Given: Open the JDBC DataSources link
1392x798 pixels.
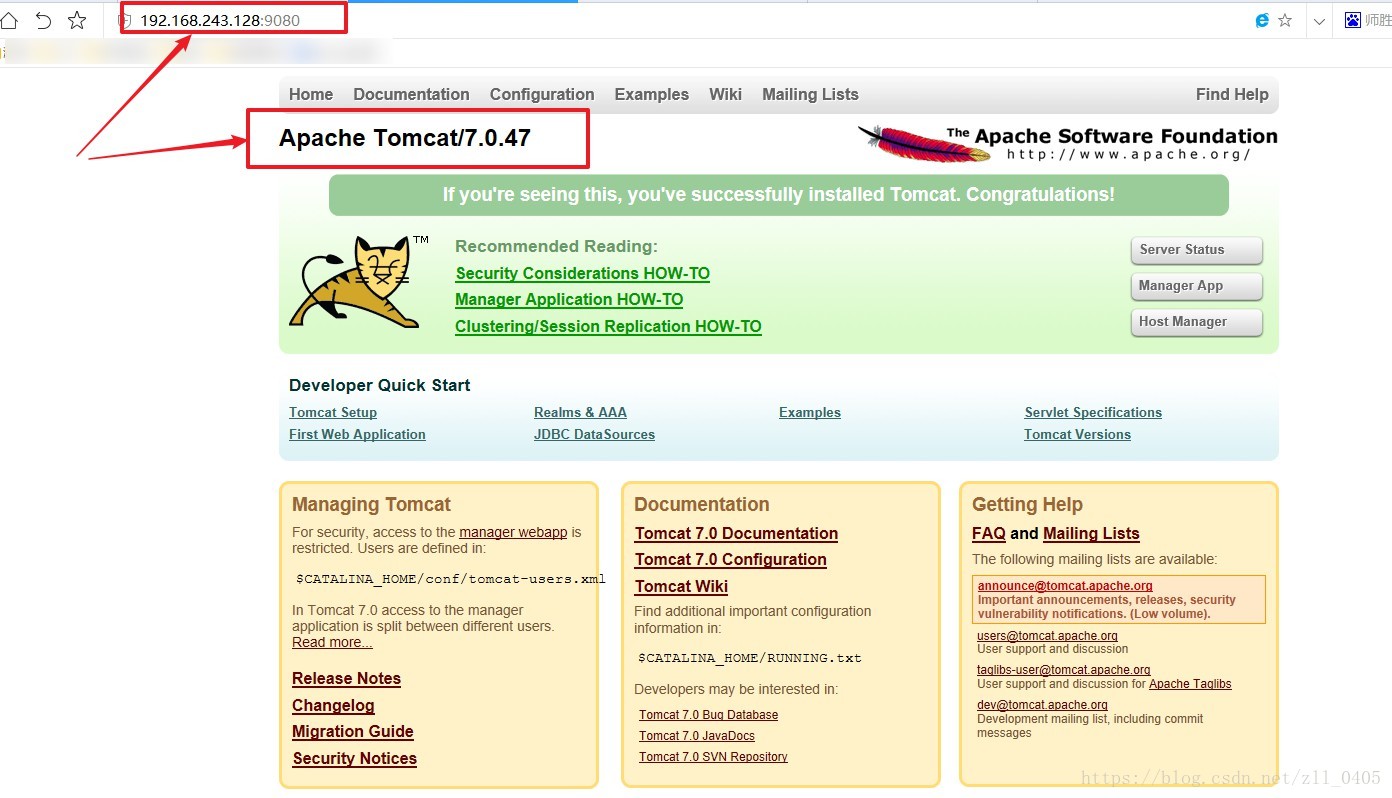Looking at the screenshot, I should (594, 434).
